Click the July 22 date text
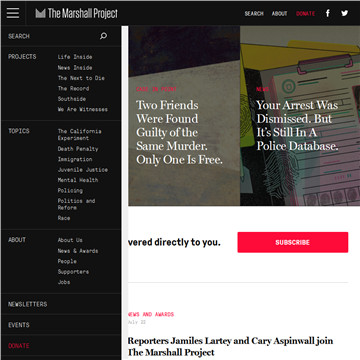360x360 pixels. [x=137, y=322]
